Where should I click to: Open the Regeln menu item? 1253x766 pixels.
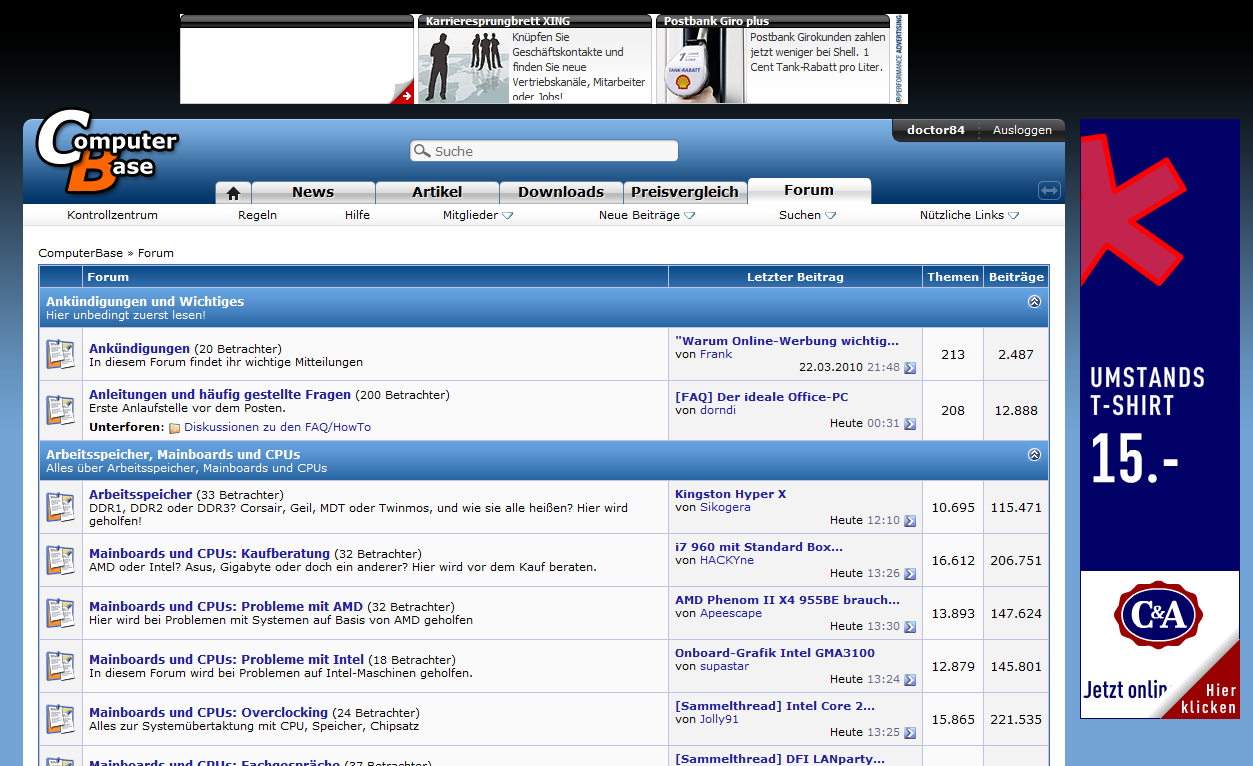(257, 215)
